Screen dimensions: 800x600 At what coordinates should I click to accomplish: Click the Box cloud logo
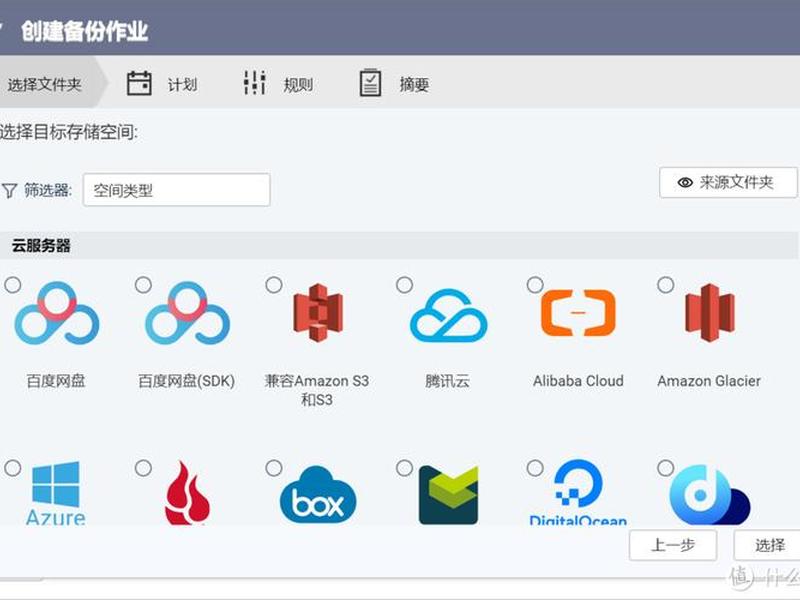(318, 495)
